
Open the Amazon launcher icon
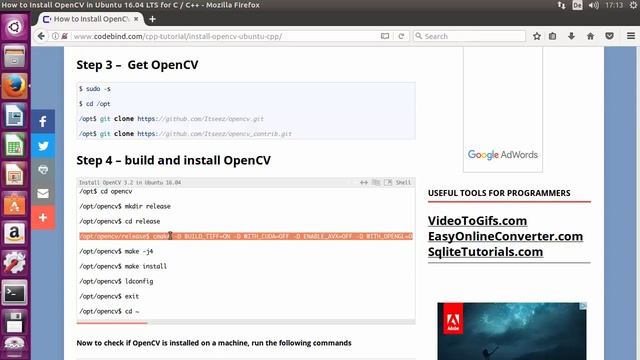coord(14,233)
